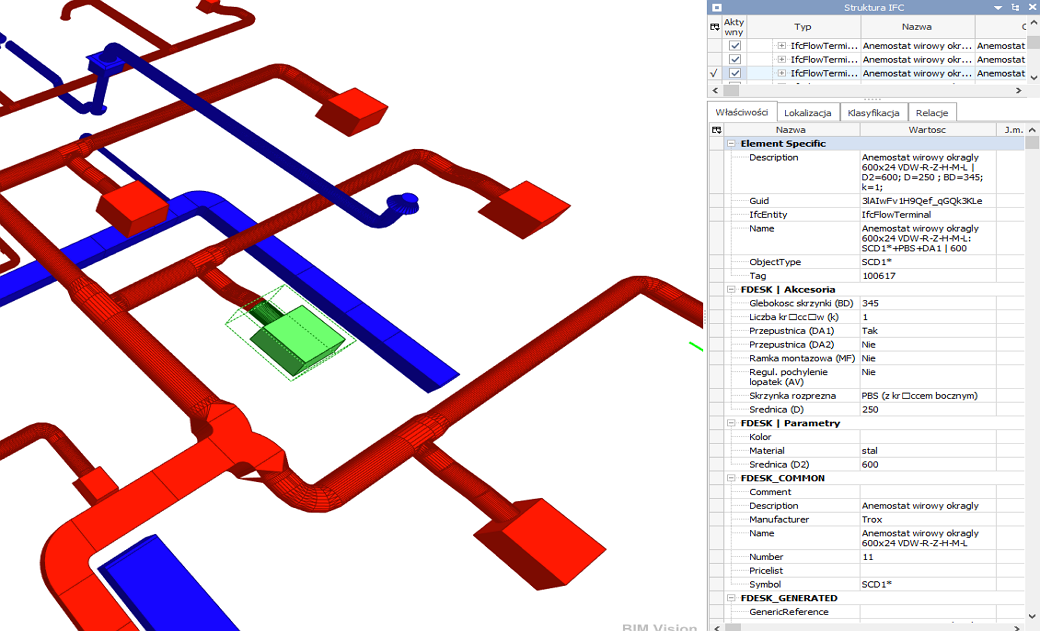The image size is (1040, 631).
Task: Switch to the Lokalizacja tab
Action: pyautogui.click(x=807, y=113)
